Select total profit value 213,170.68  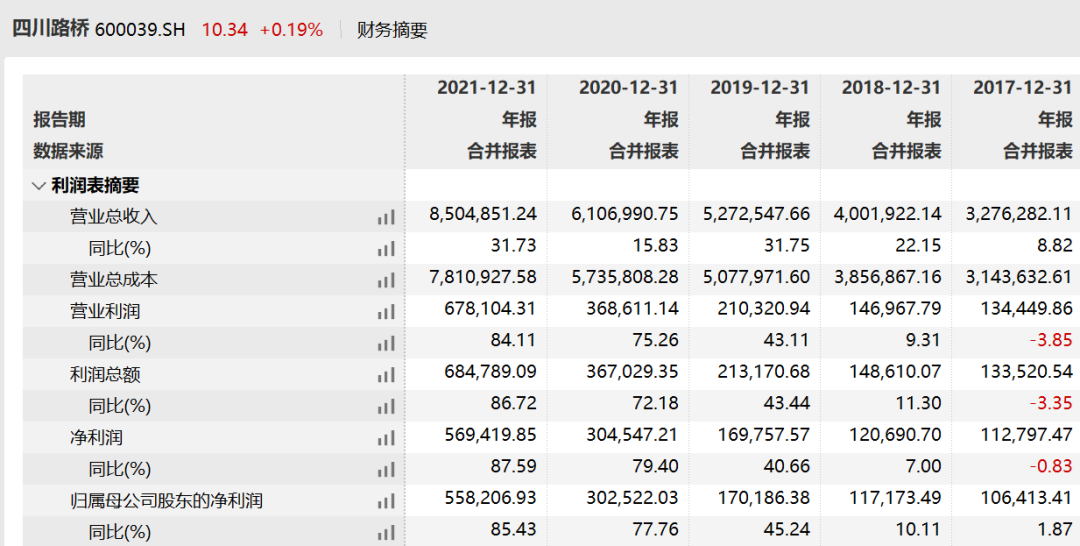click(x=764, y=372)
